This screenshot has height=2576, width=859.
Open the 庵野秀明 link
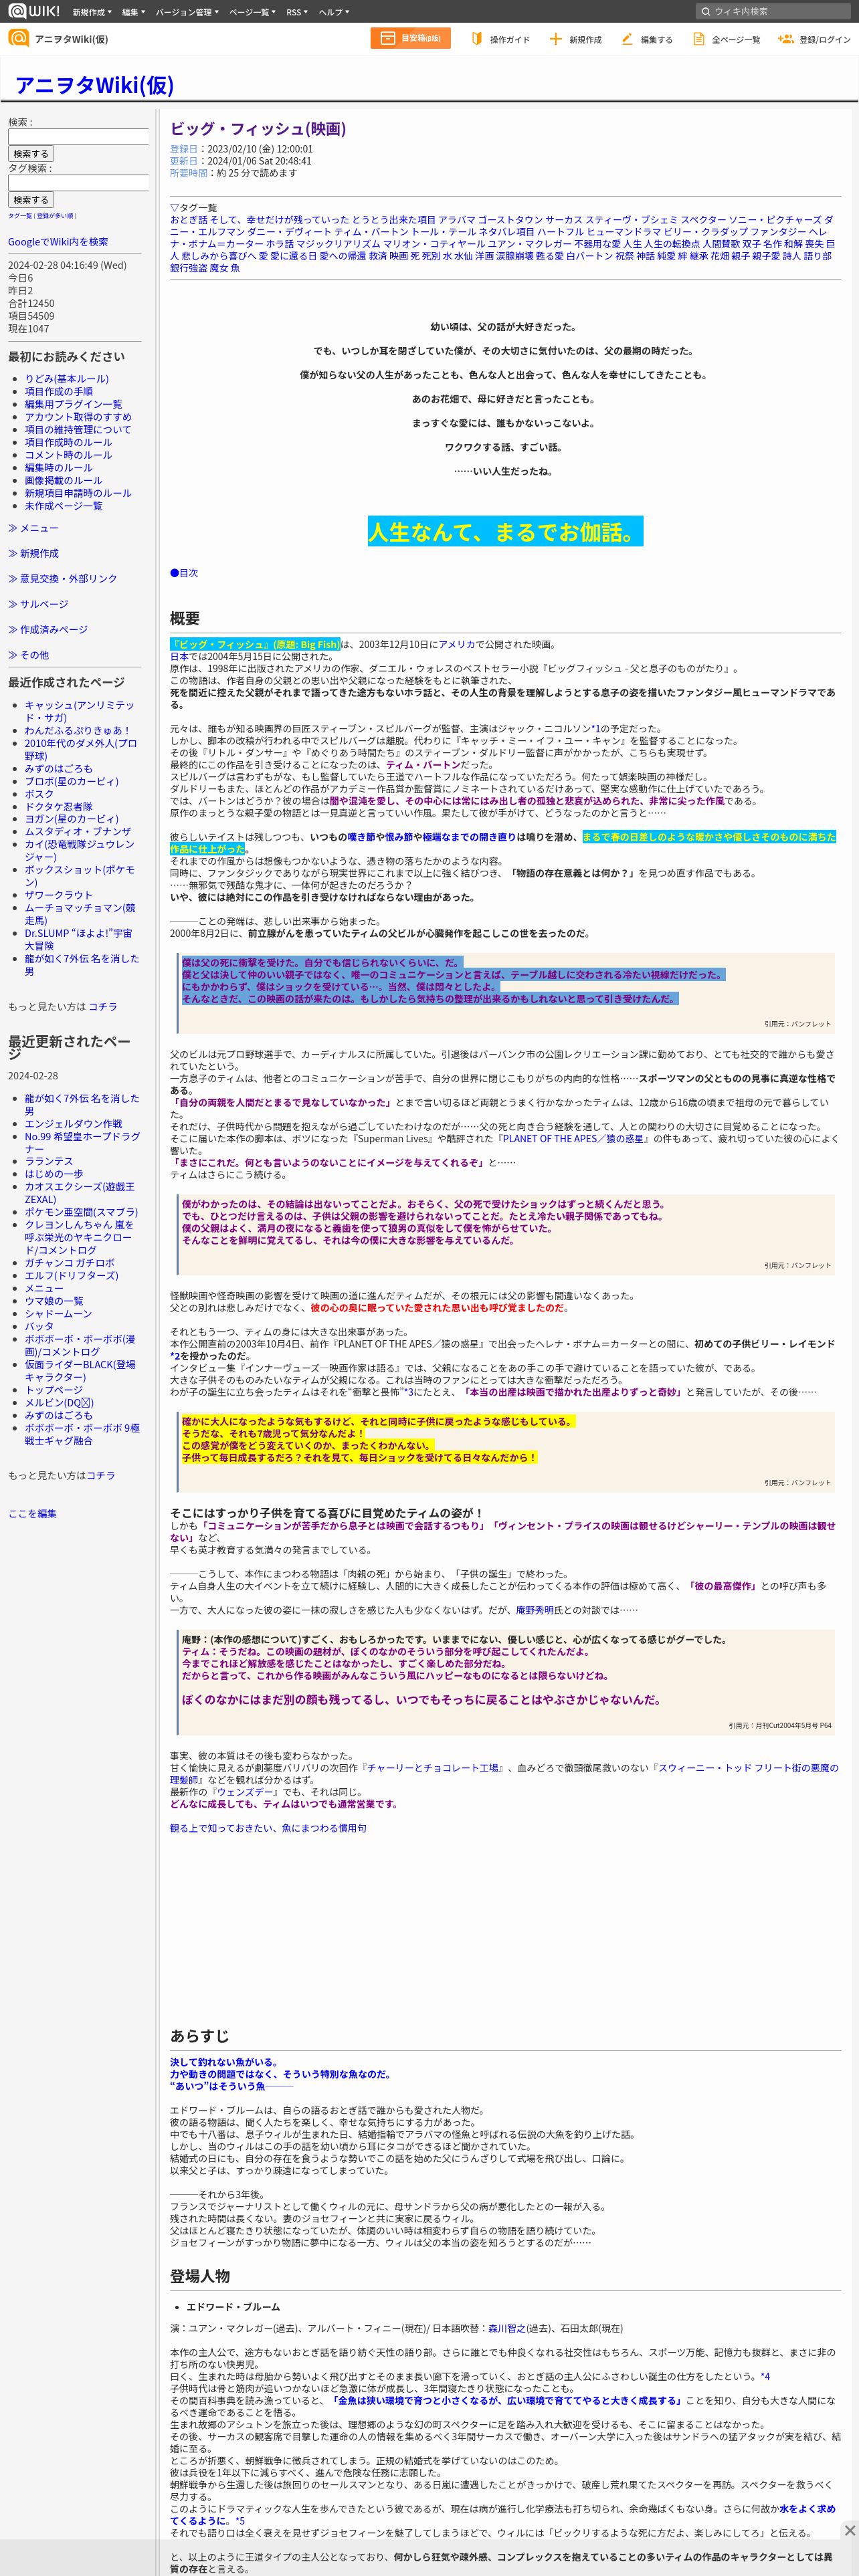(x=535, y=1611)
